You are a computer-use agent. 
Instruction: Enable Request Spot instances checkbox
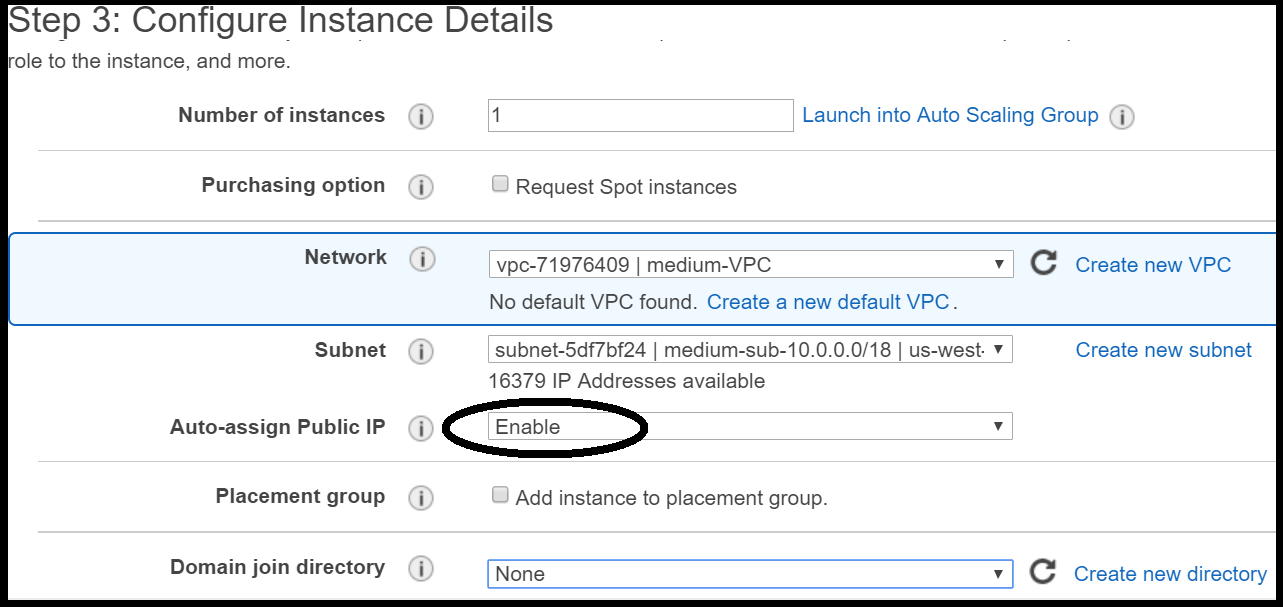(x=501, y=184)
